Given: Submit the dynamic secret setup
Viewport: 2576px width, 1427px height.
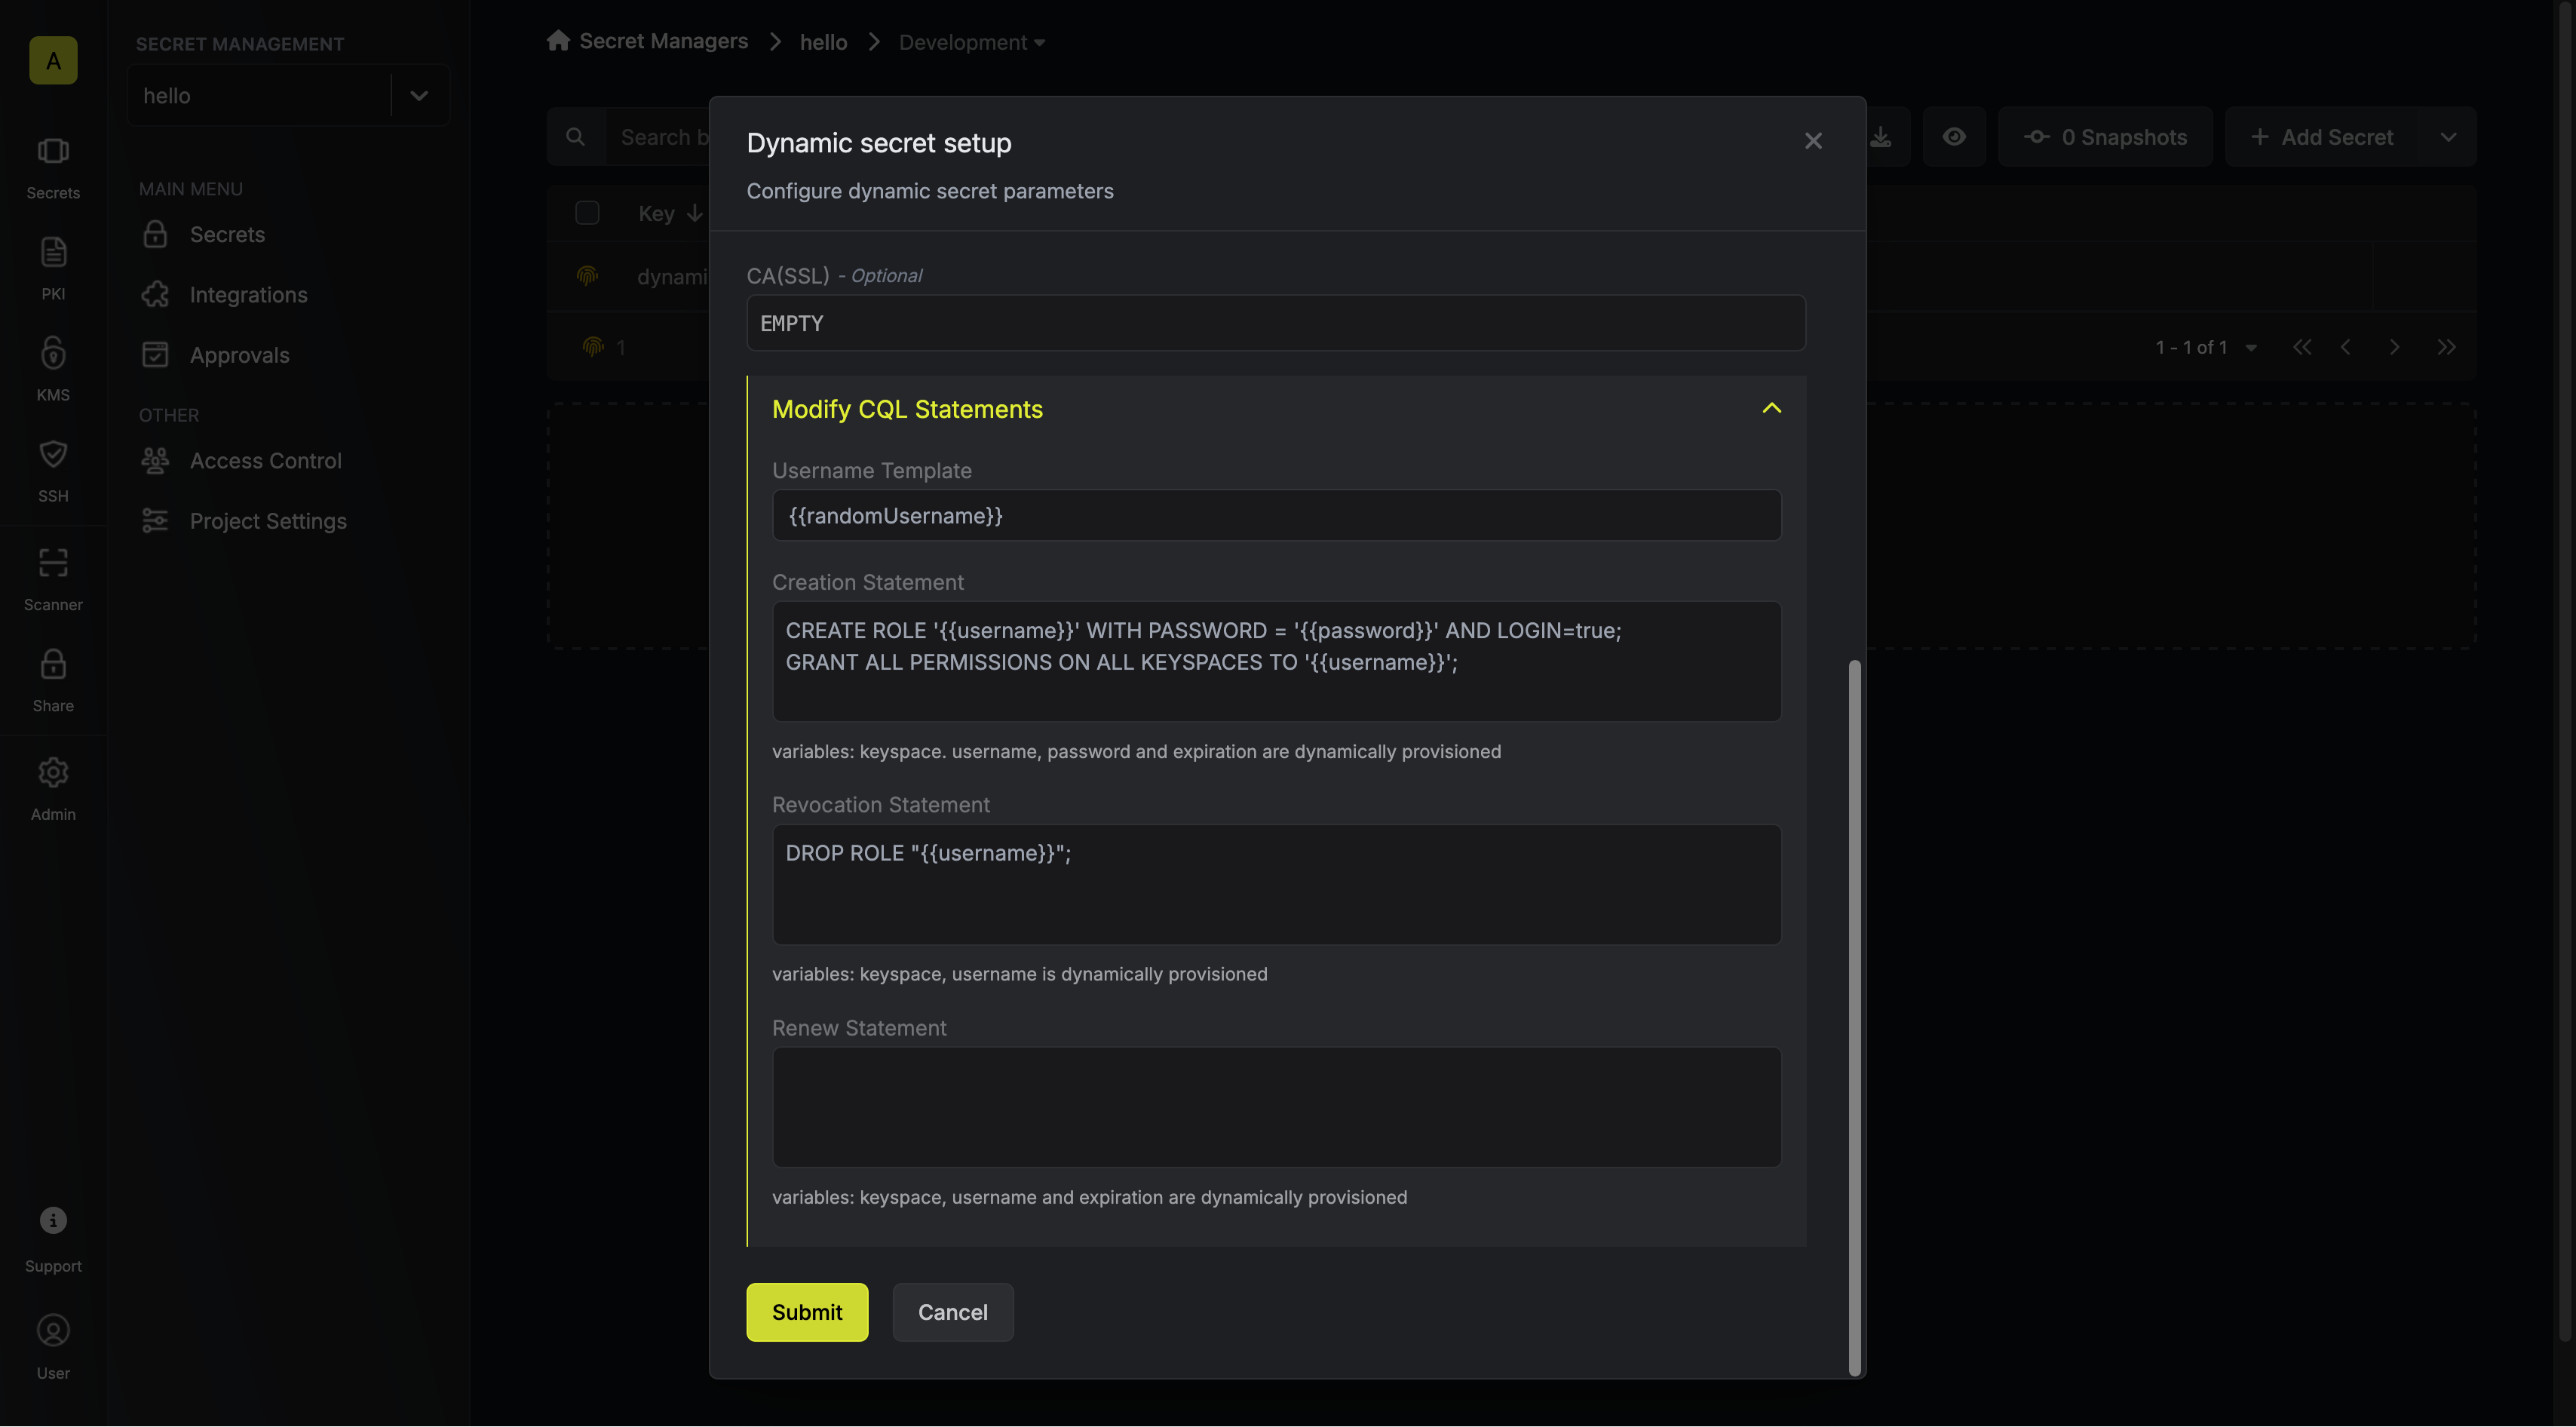Looking at the screenshot, I should (x=807, y=1312).
